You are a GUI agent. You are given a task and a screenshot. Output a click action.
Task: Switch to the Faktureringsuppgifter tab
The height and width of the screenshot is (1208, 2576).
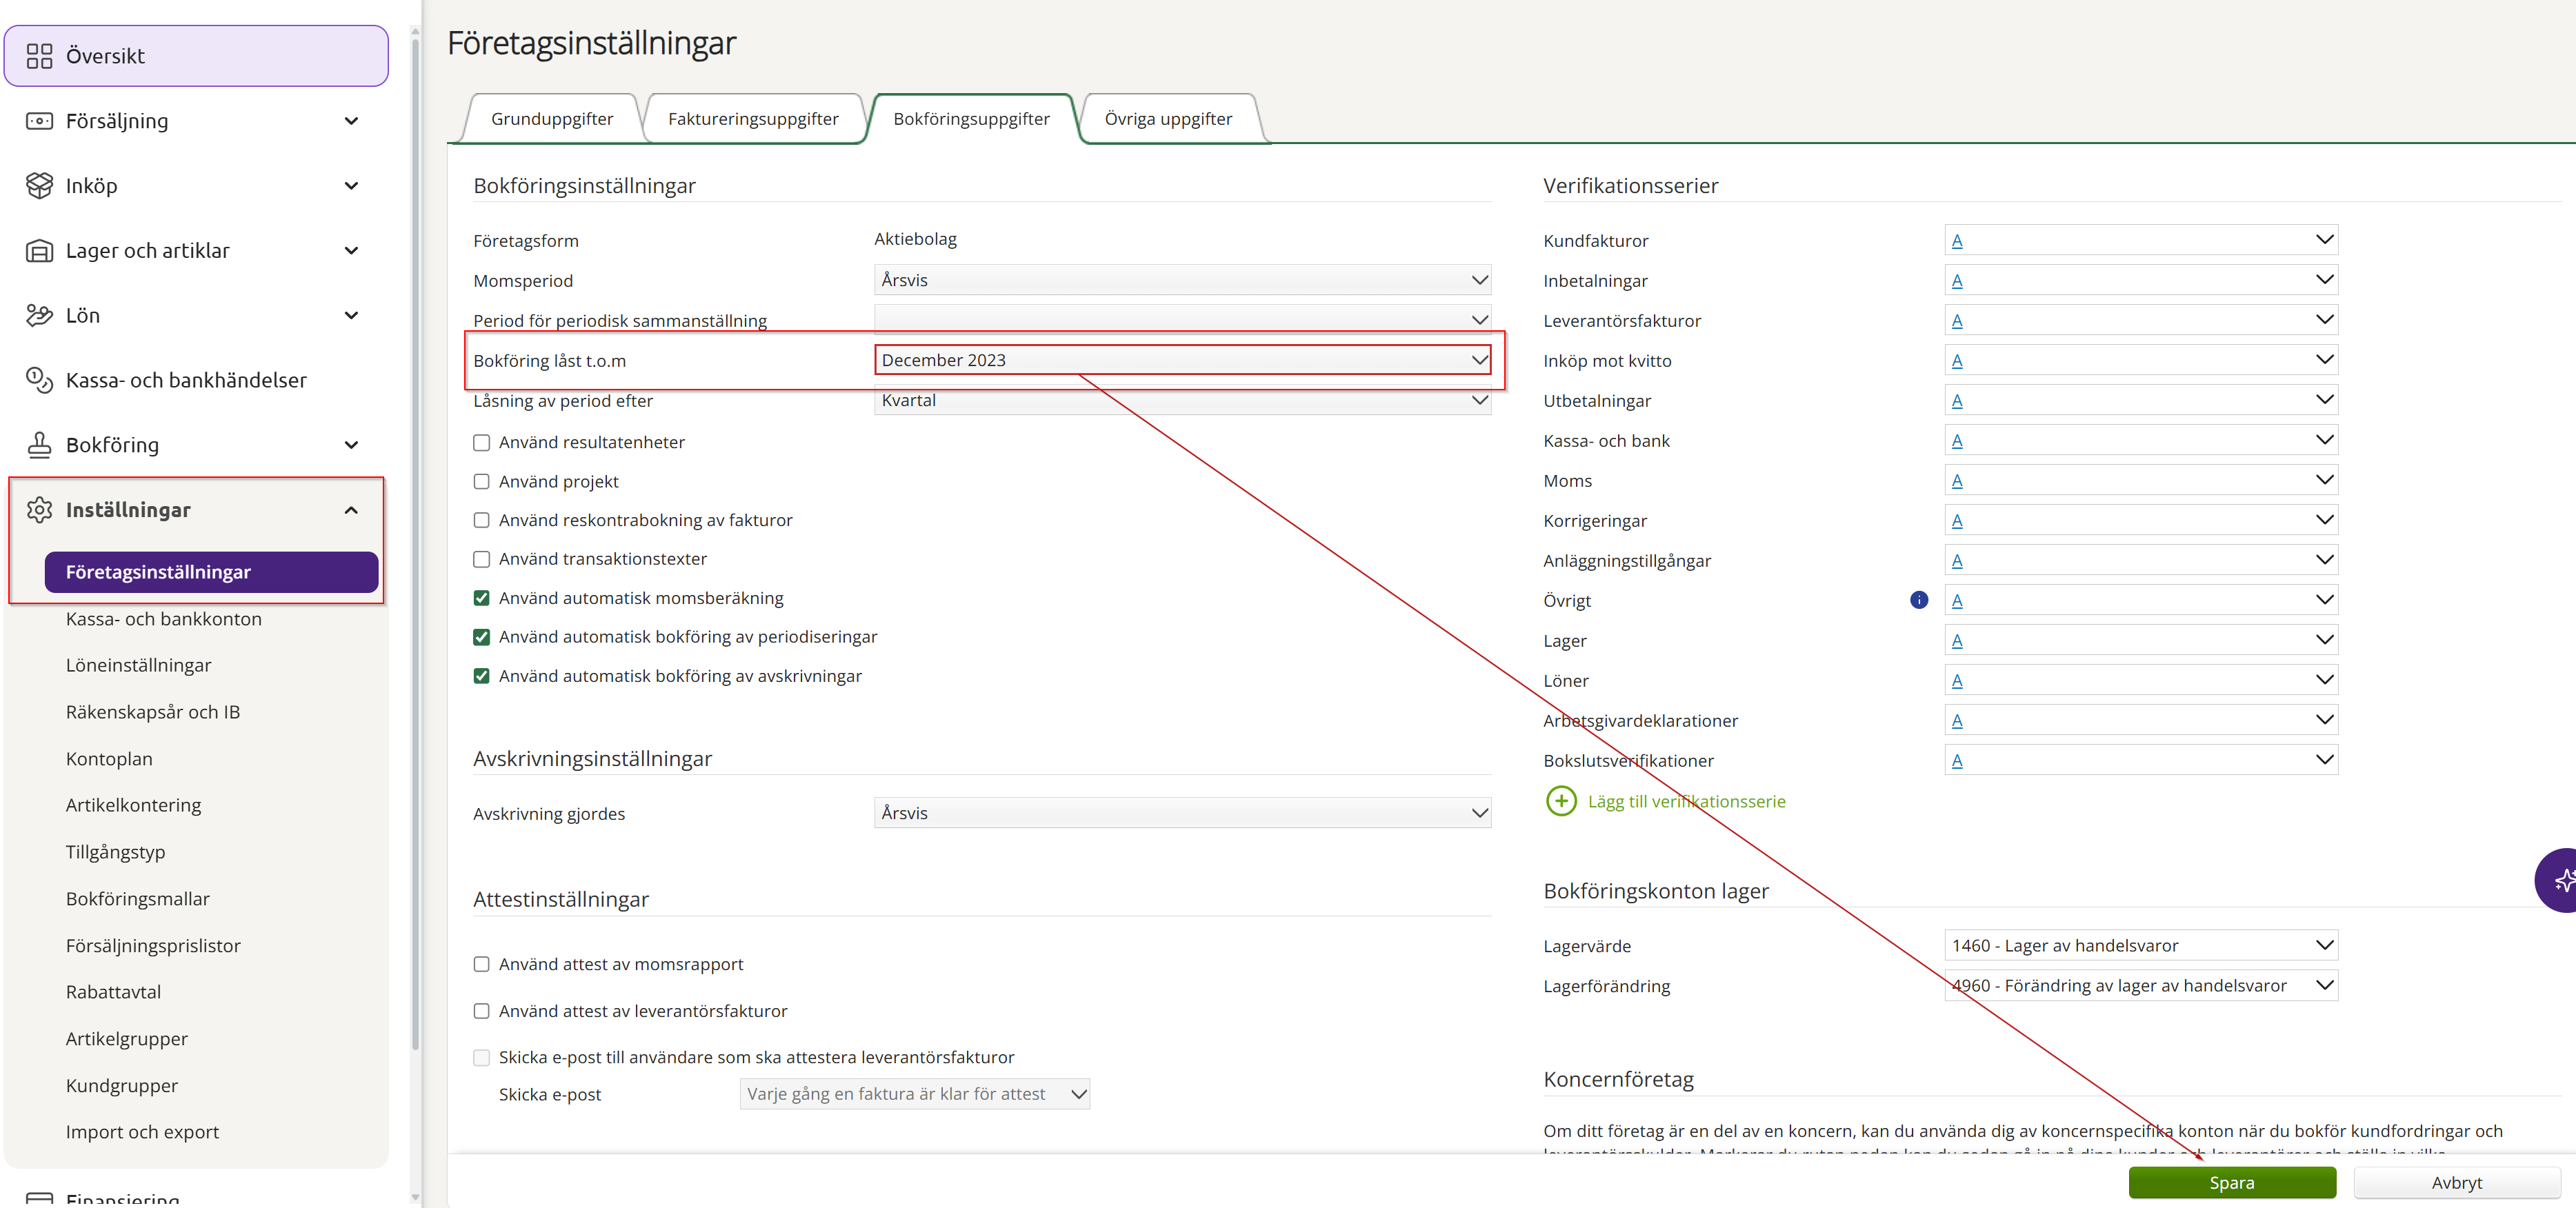[x=752, y=119]
